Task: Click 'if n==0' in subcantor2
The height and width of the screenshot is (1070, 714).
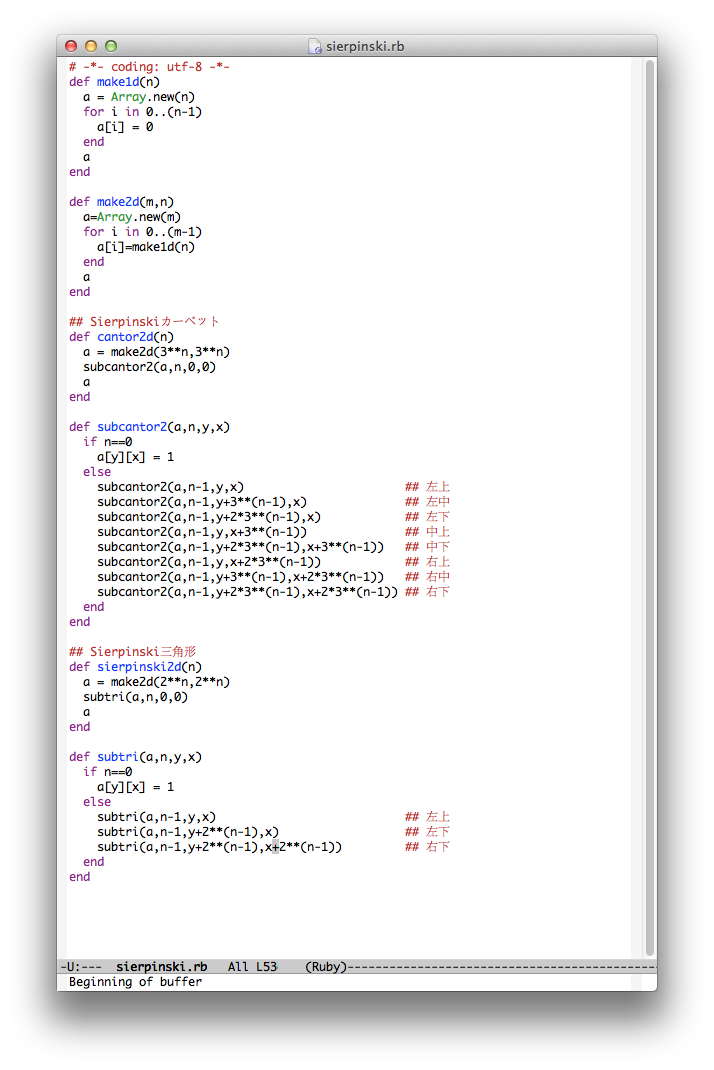Action: 107,442
